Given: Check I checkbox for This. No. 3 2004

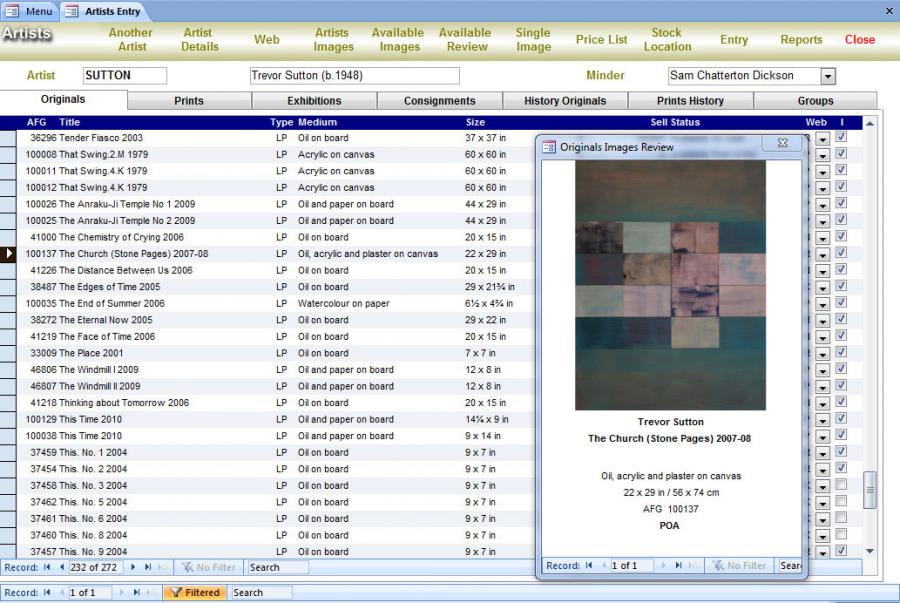Looking at the screenshot, I should [841, 485].
